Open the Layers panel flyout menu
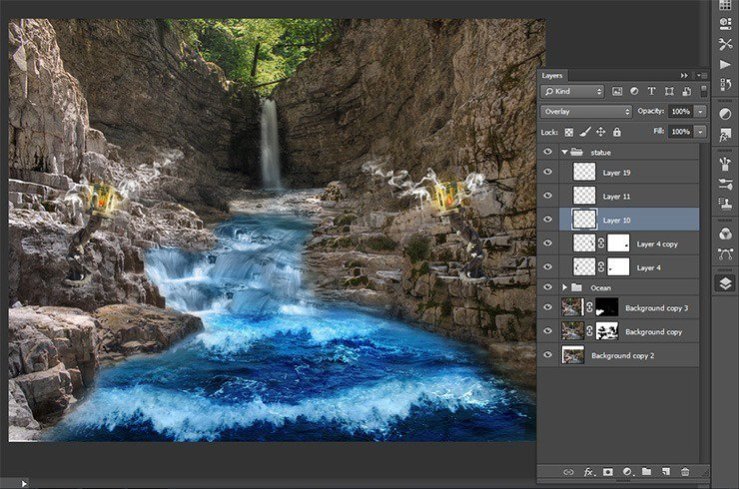 pyautogui.click(x=702, y=75)
